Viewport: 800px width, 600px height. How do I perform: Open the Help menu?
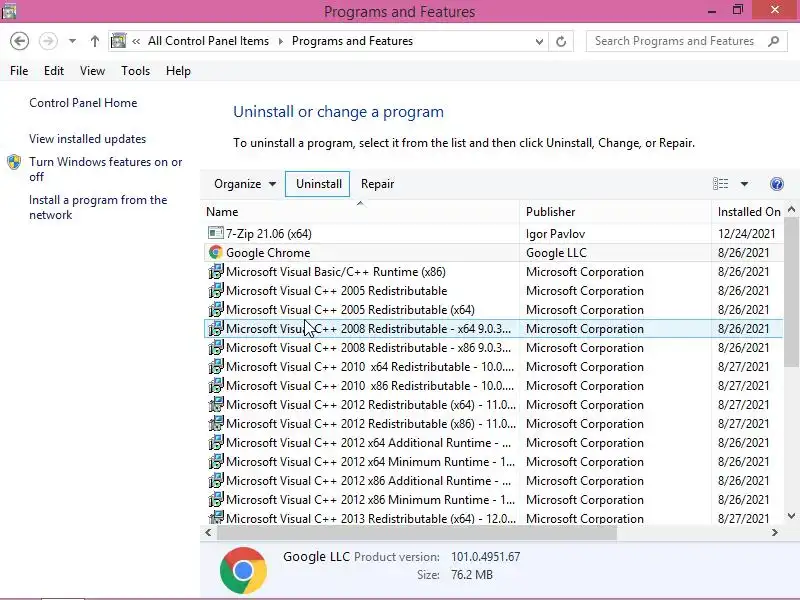pos(178,71)
